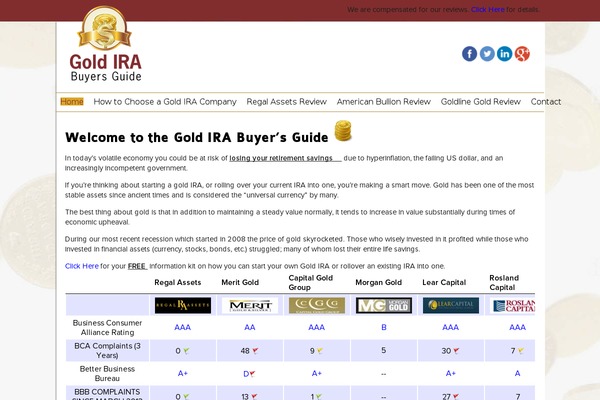
Task: Open the American Bullion Review page
Action: click(x=384, y=102)
